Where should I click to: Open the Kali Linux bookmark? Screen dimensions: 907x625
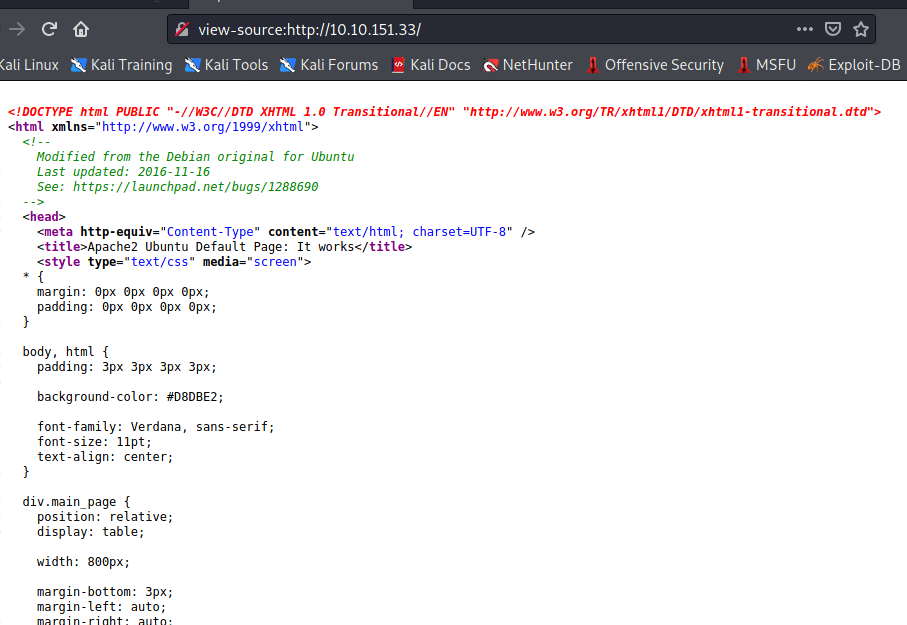click(28, 65)
